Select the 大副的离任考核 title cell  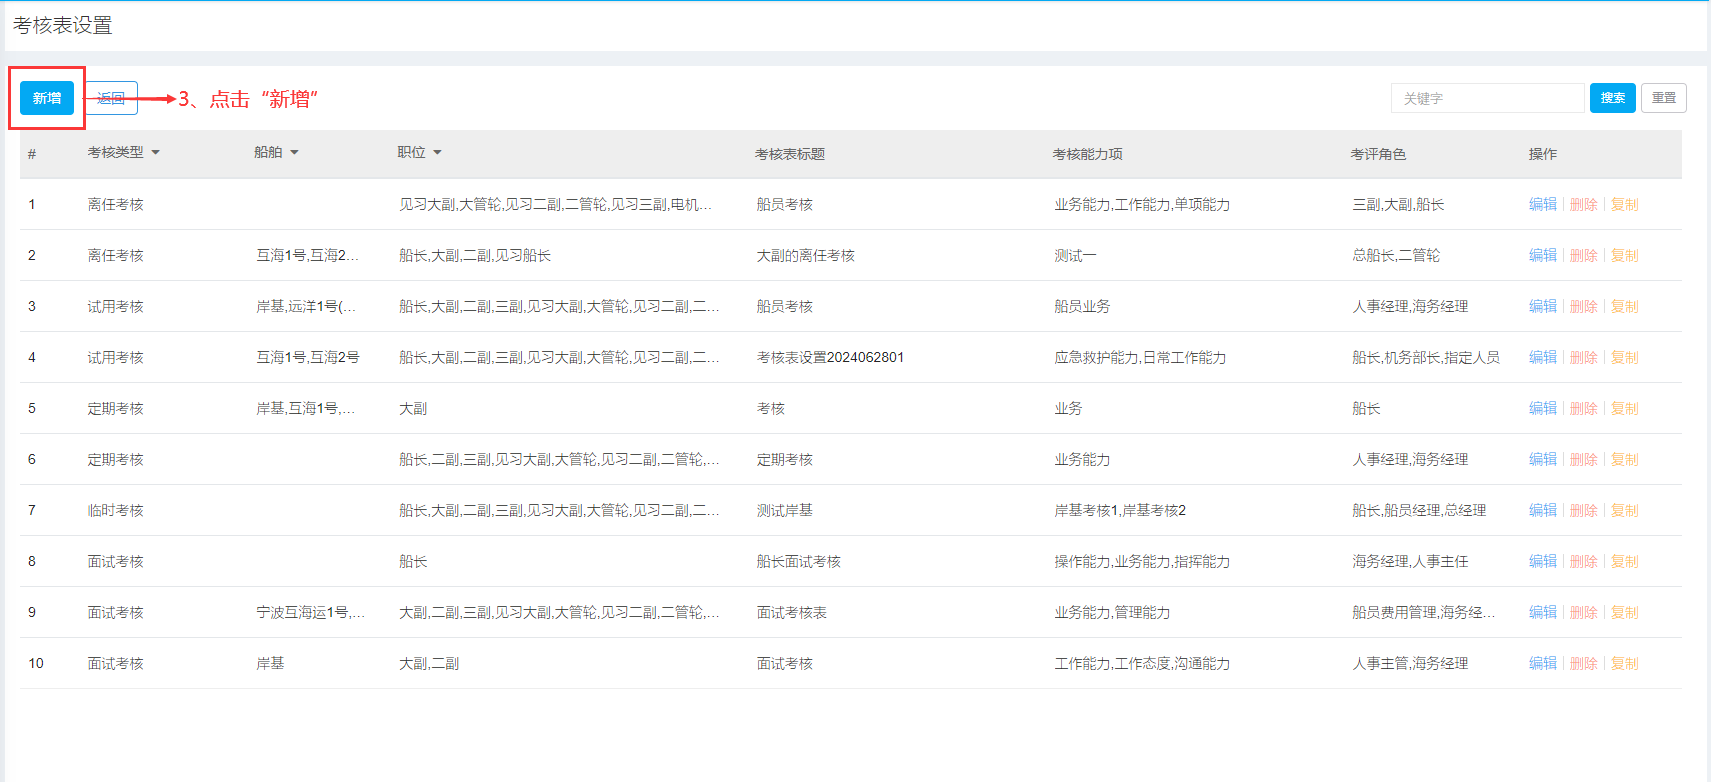[x=805, y=256]
